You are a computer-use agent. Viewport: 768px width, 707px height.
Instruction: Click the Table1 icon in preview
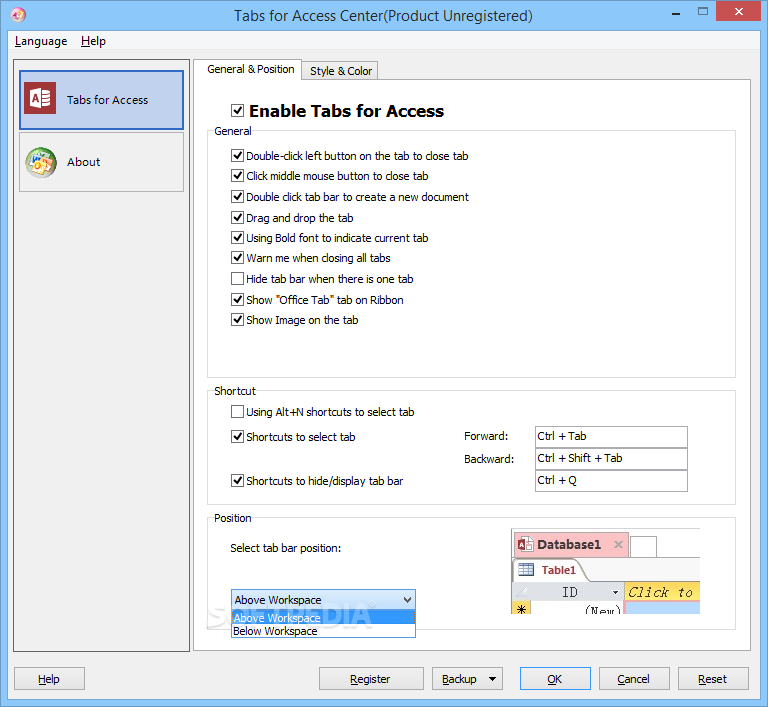click(x=526, y=569)
